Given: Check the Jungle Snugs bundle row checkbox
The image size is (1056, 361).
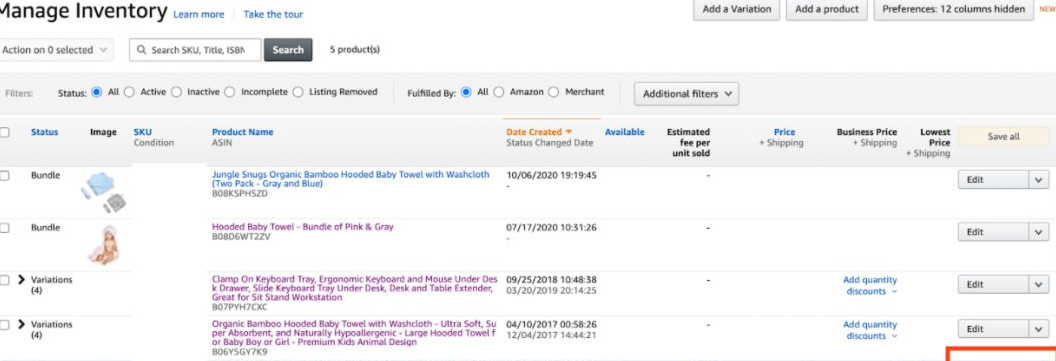Looking at the screenshot, I should tap(5, 175).
